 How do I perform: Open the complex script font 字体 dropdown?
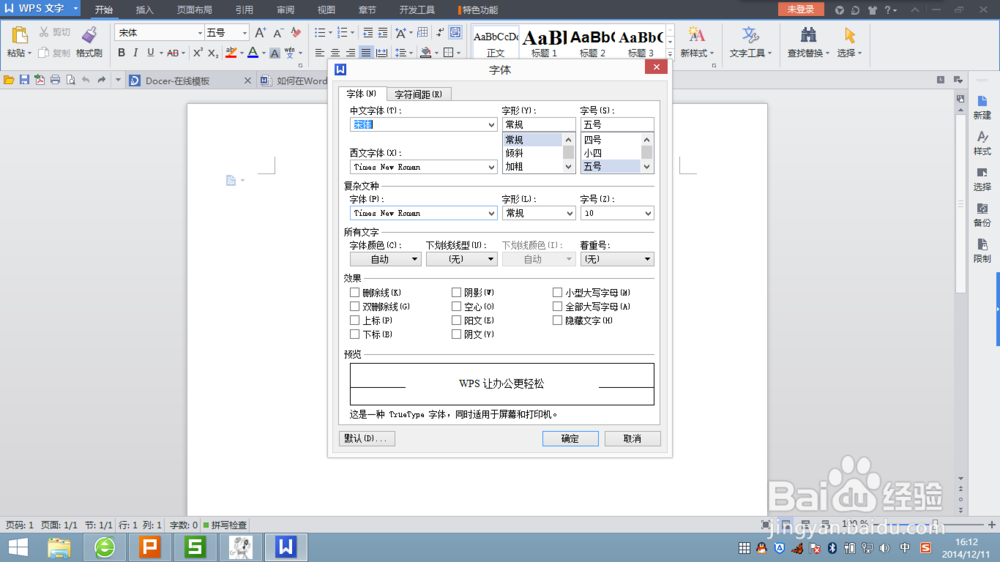491,213
